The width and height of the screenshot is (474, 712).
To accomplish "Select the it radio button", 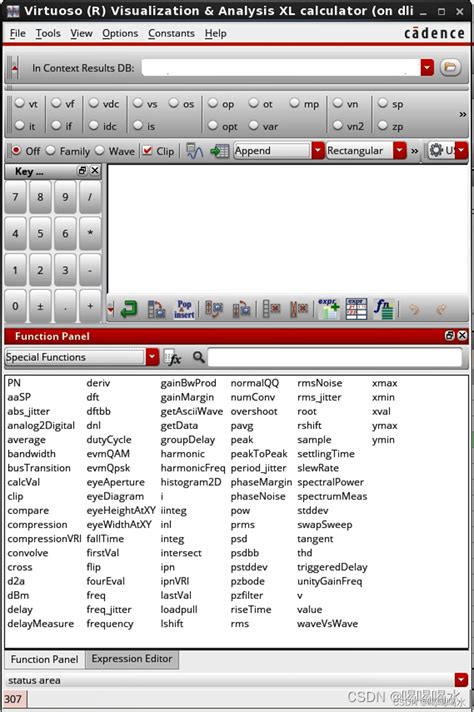I will (x=20, y=124).
